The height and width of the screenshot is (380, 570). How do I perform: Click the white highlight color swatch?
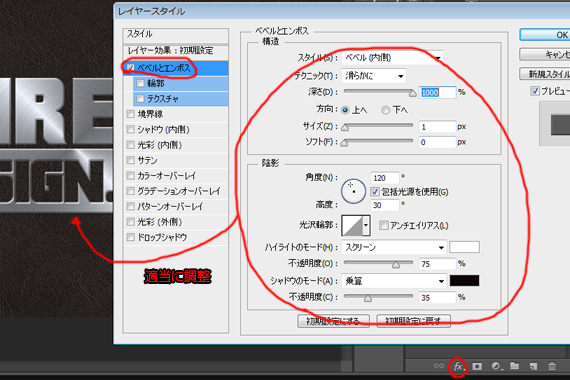click(464, 247)
